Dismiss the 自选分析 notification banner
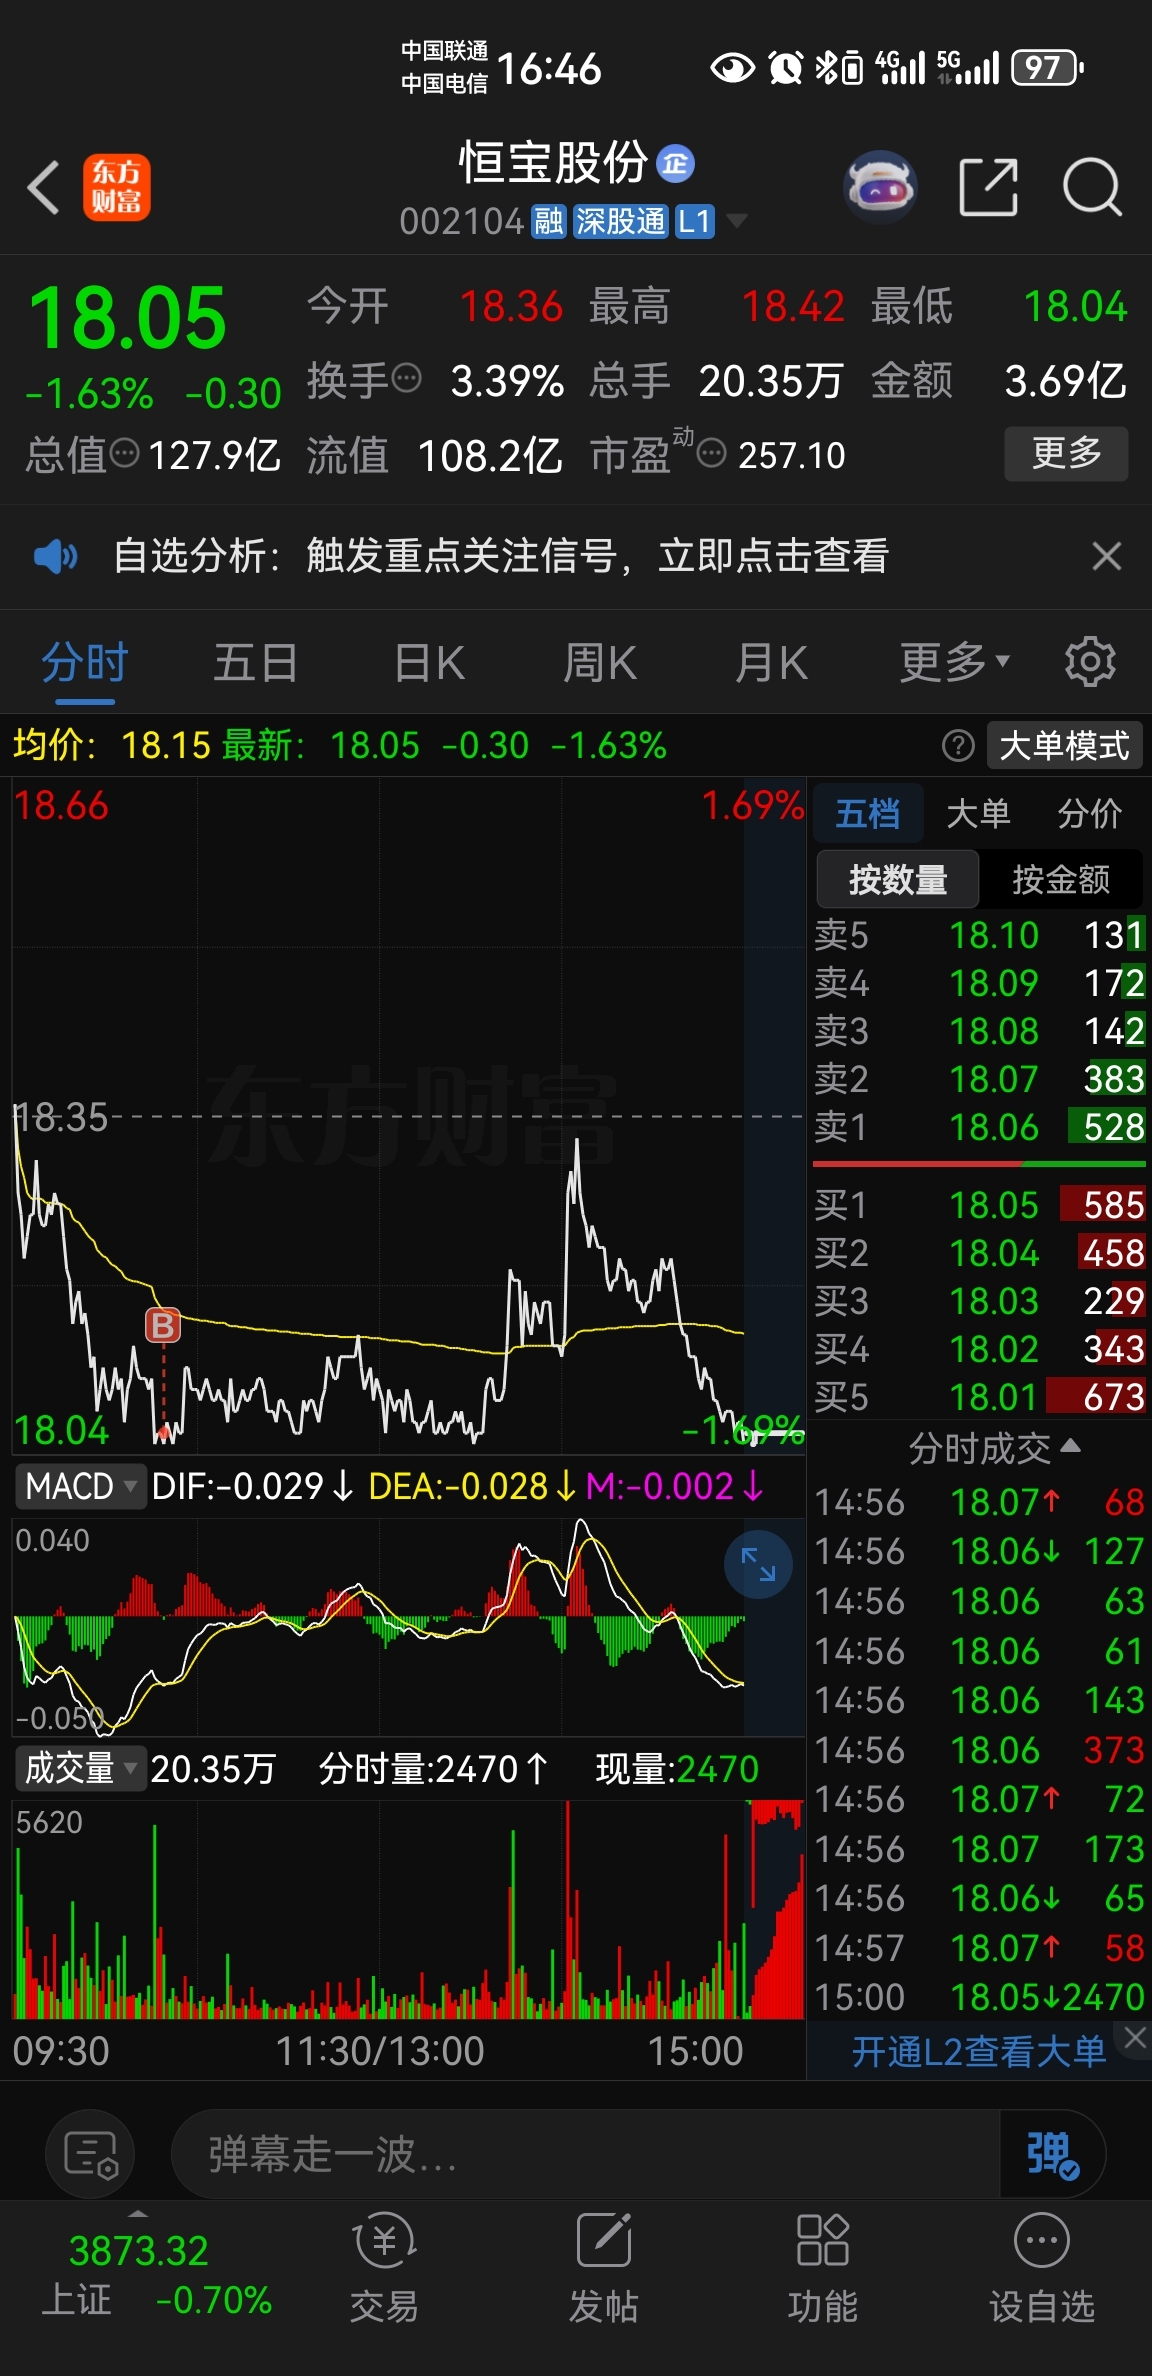1152x2376 pixels. pos(1106,556)
